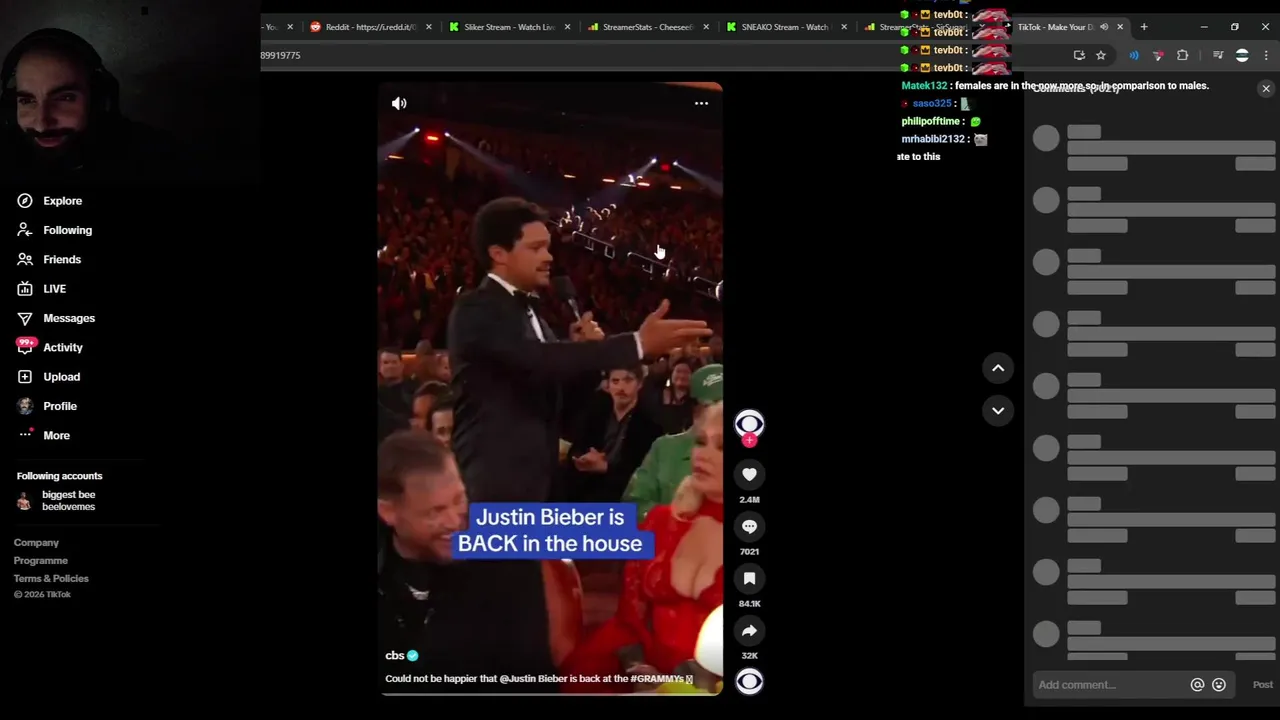Click the install app icon in address bar
The width and height of the screenshot is (1280, 720).
(x=1079, y=55)
